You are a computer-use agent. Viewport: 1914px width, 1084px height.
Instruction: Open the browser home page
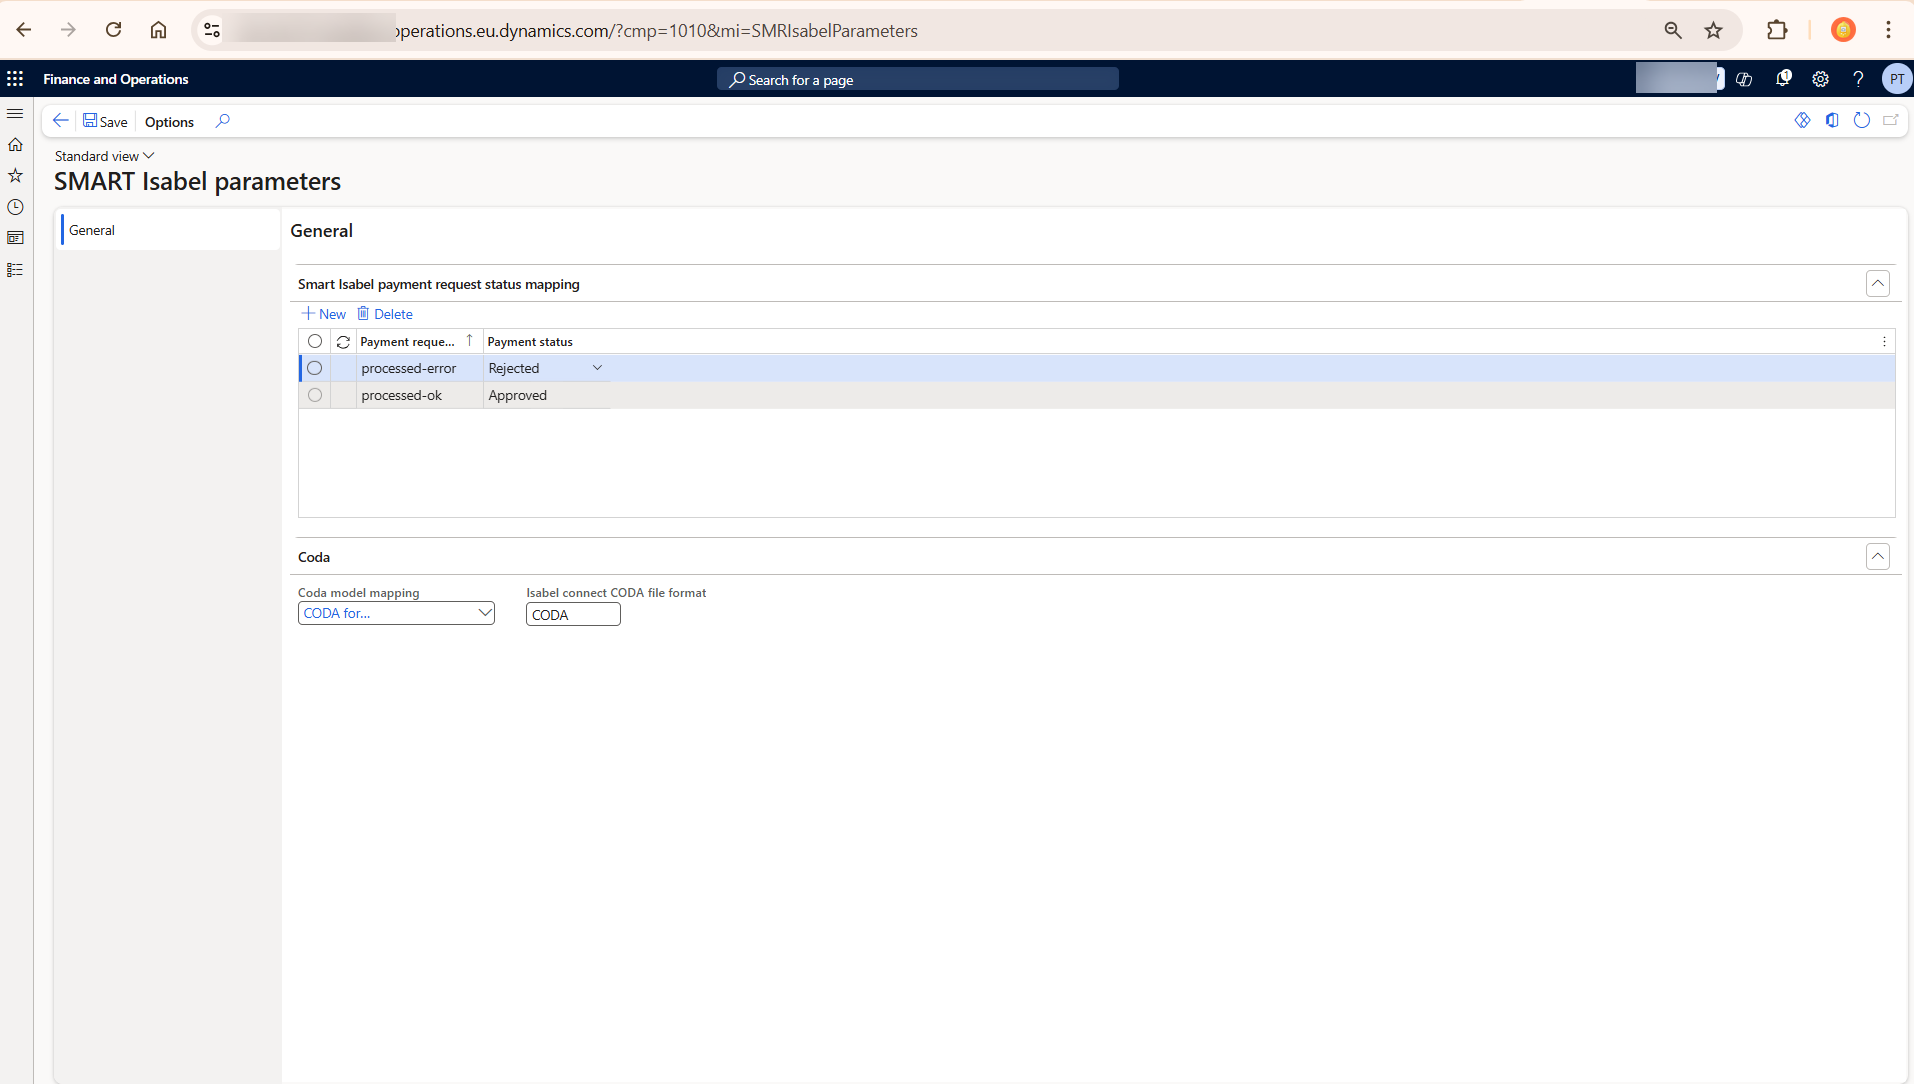(x=158, y=30)
